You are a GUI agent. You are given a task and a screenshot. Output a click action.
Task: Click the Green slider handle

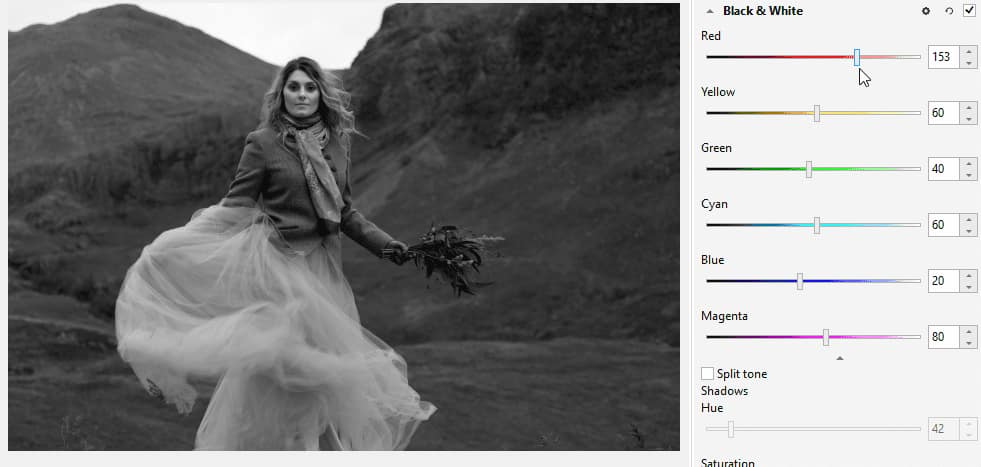pyautogui.click(x=808, y=169)
